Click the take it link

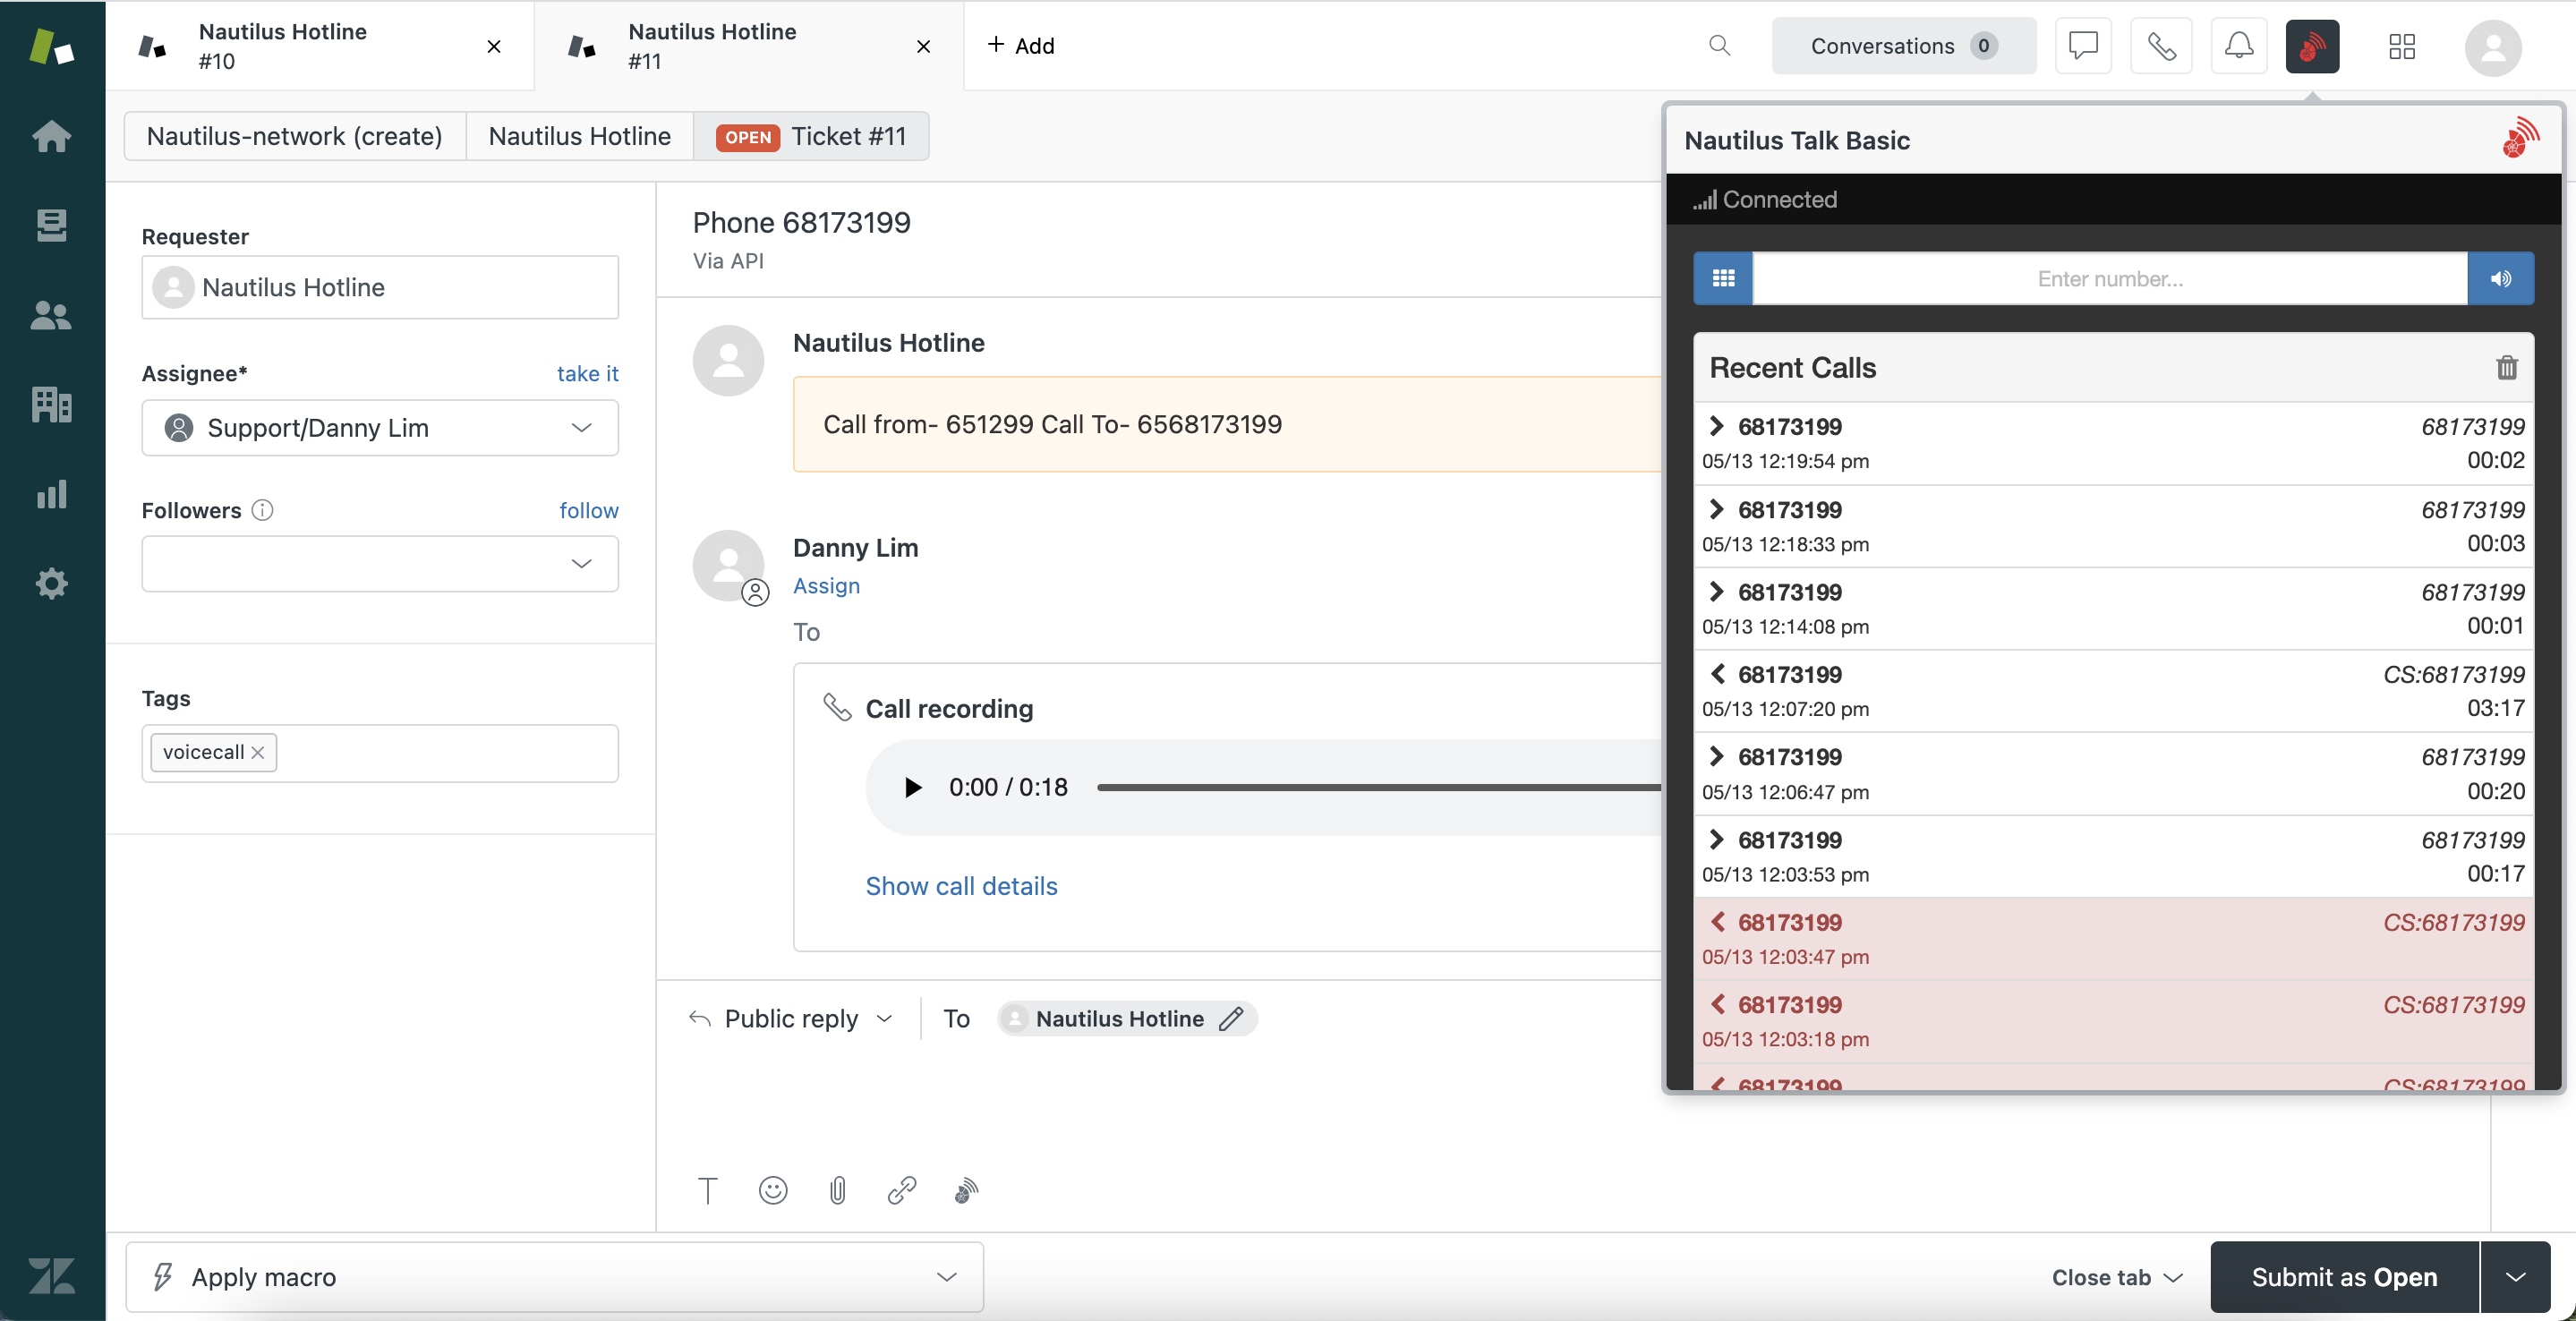[588, 373]
